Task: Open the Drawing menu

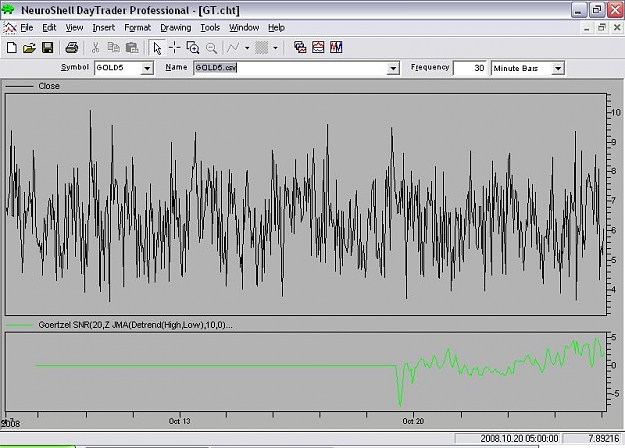Action: (x=176, y=28)
